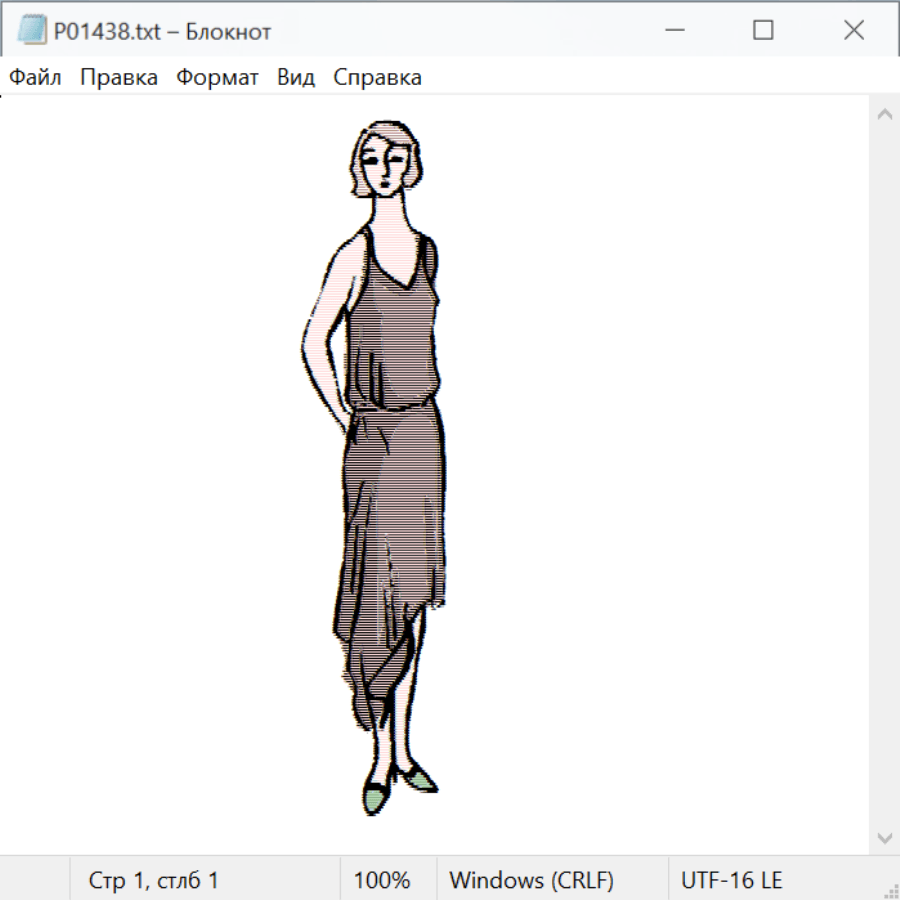Minimize the Блокнот window
900x900 pixels.
point(675,31)
